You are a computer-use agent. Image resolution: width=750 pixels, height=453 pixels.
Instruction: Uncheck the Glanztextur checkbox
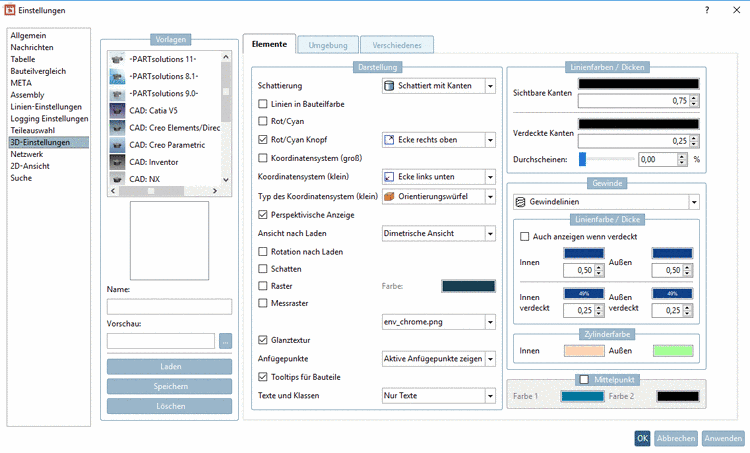(x=263, y=340)
